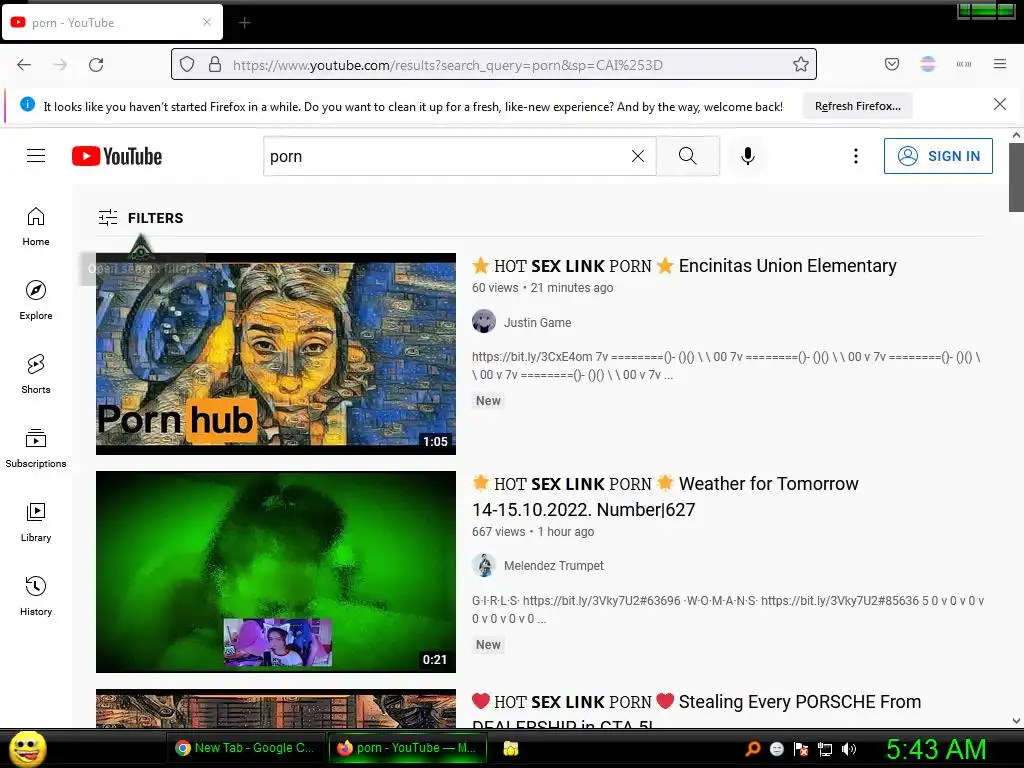
Task: View site security via padlock icon
Action: tap(215, 64)
